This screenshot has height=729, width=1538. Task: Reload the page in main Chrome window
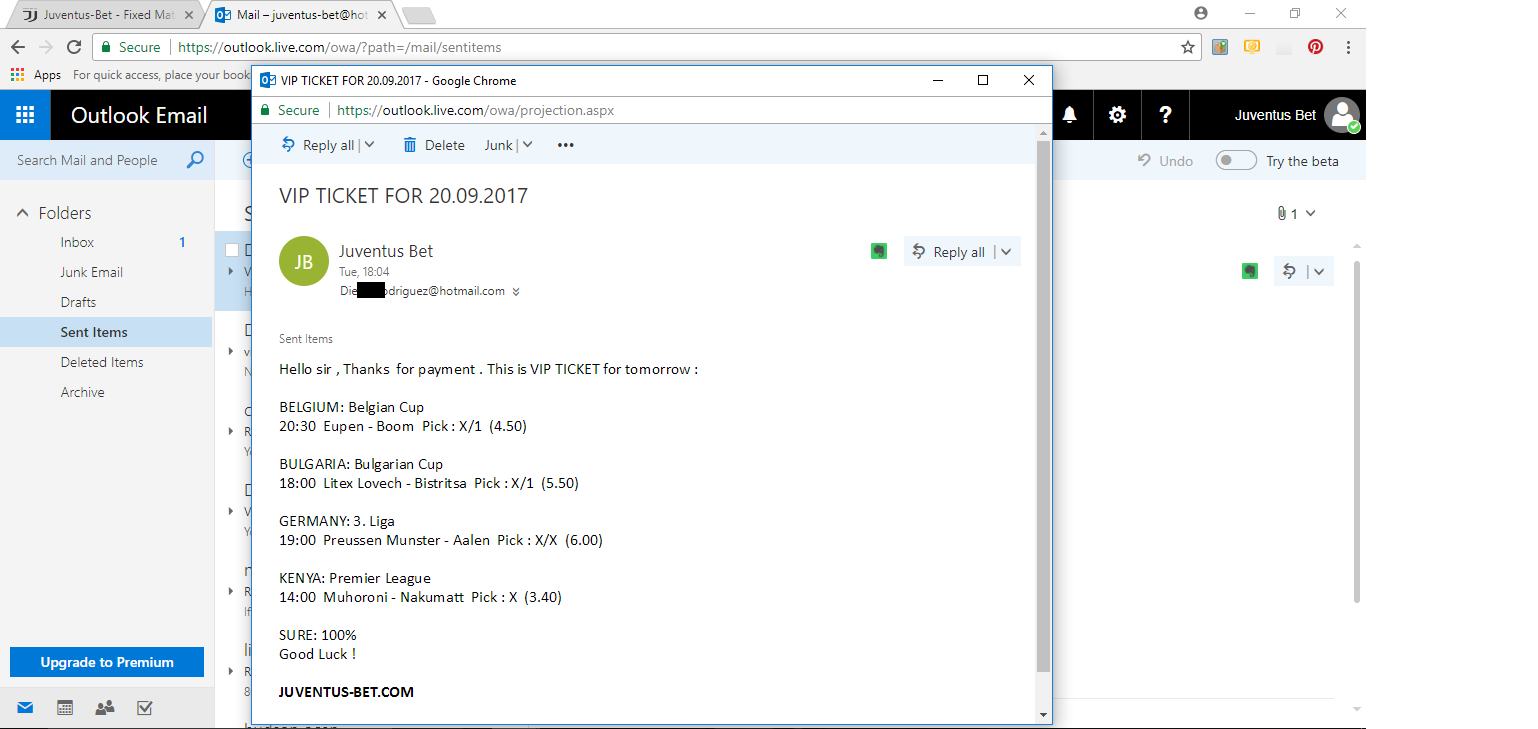click(x=74, y=47)
